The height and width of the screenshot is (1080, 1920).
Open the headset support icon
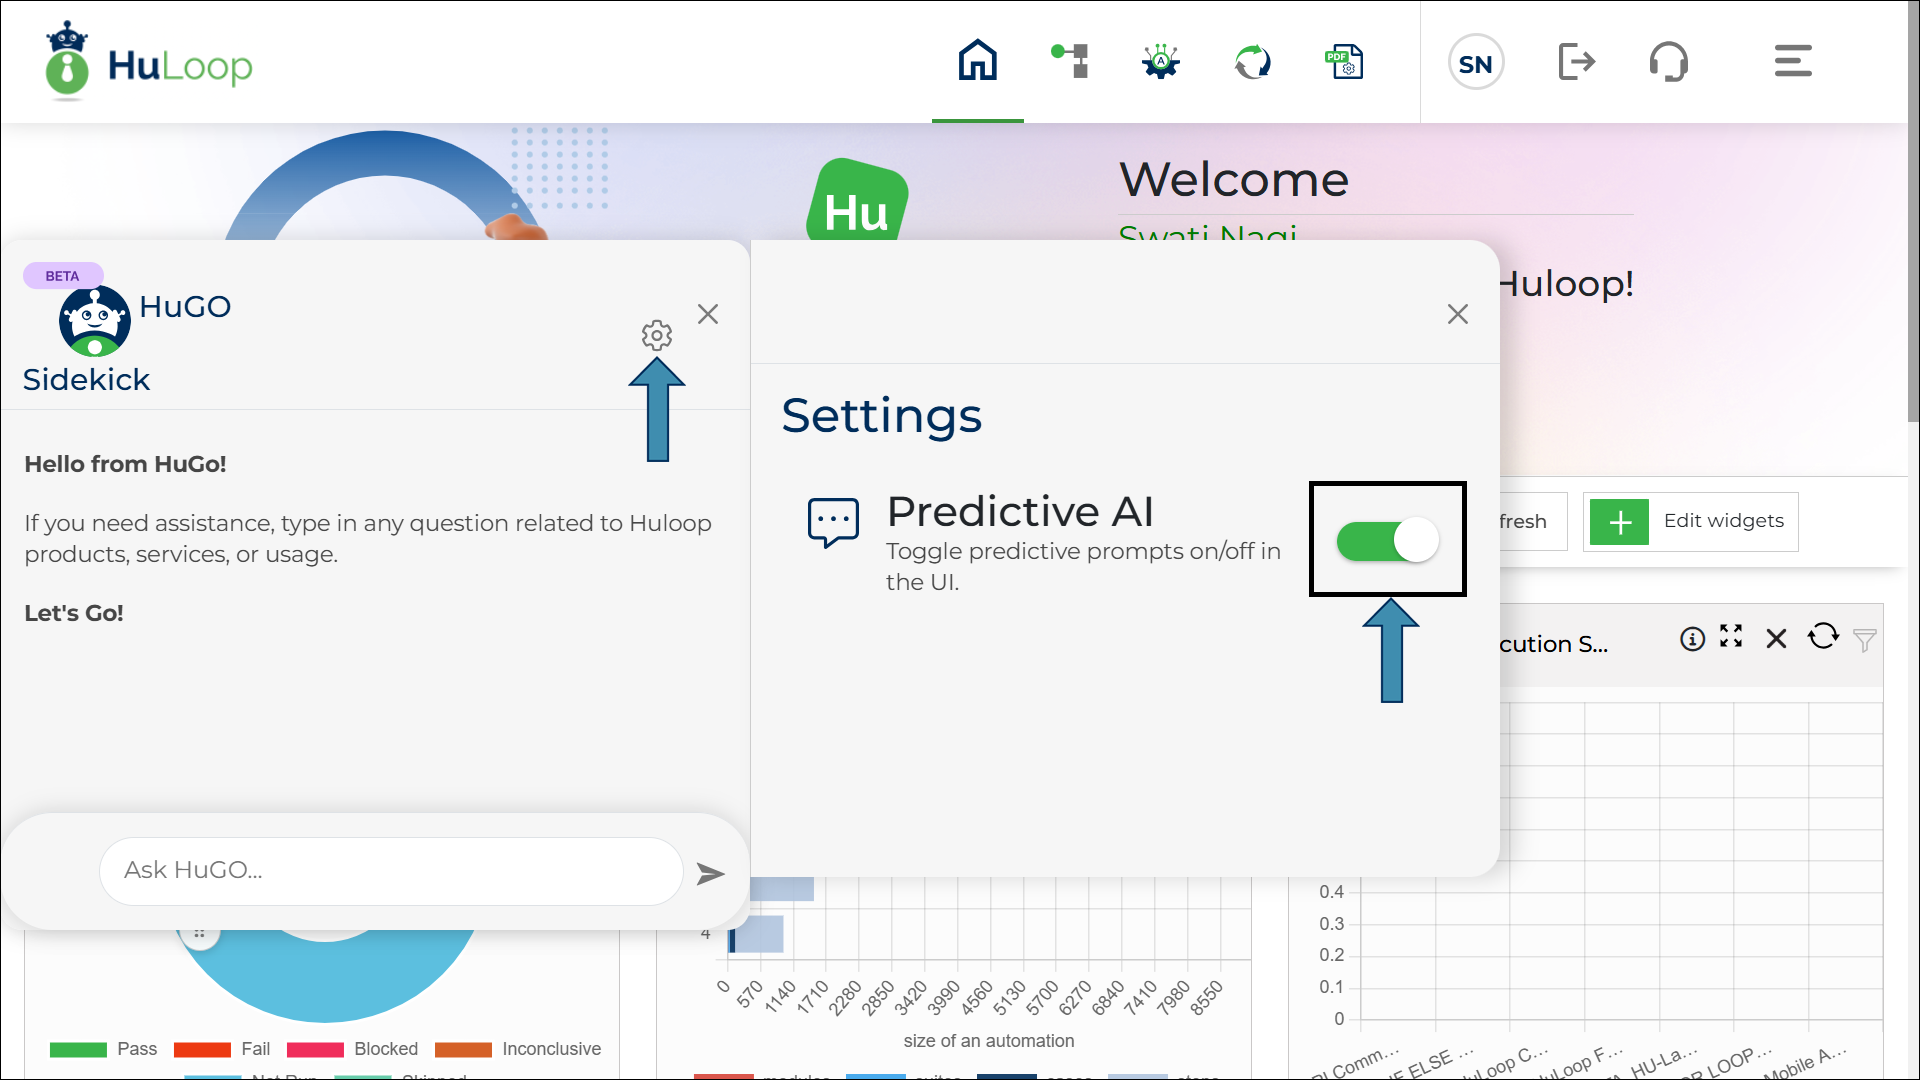click(x=1669, y=62)
